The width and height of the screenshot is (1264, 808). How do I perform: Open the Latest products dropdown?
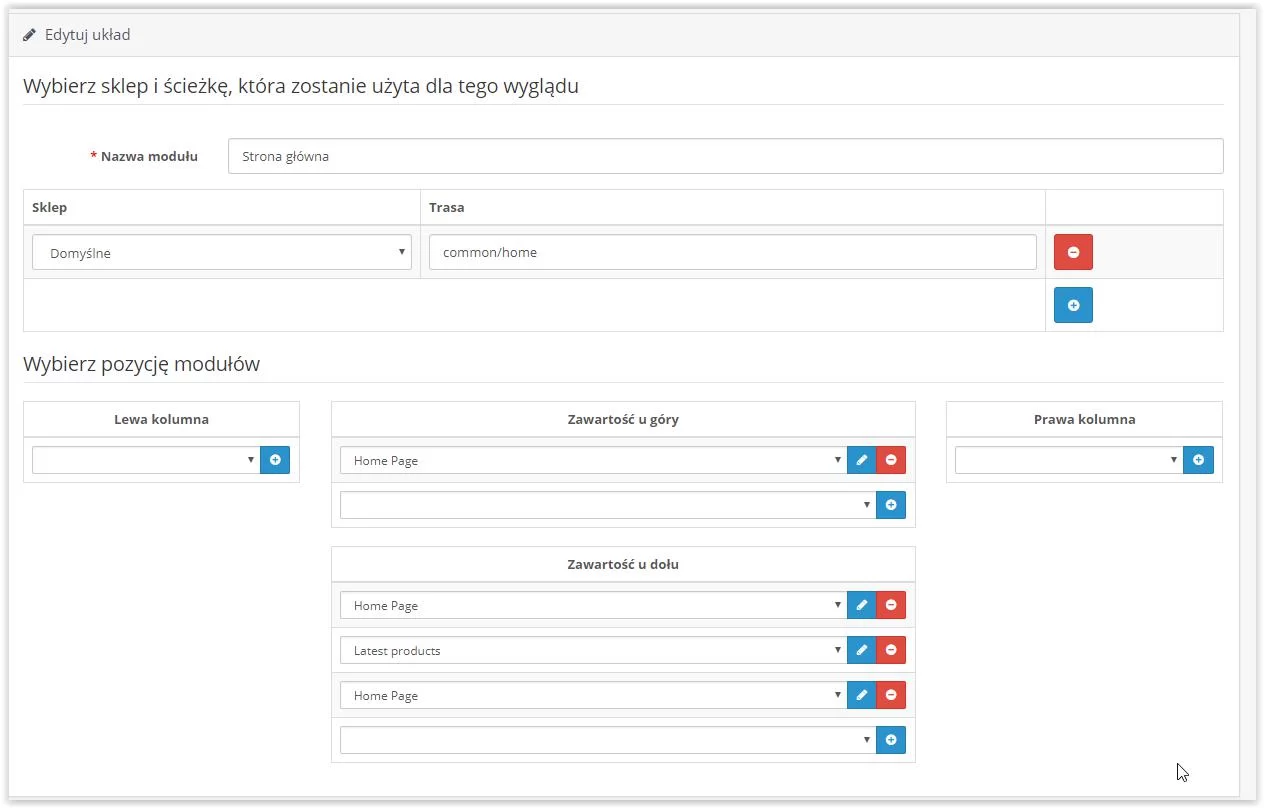593,650
